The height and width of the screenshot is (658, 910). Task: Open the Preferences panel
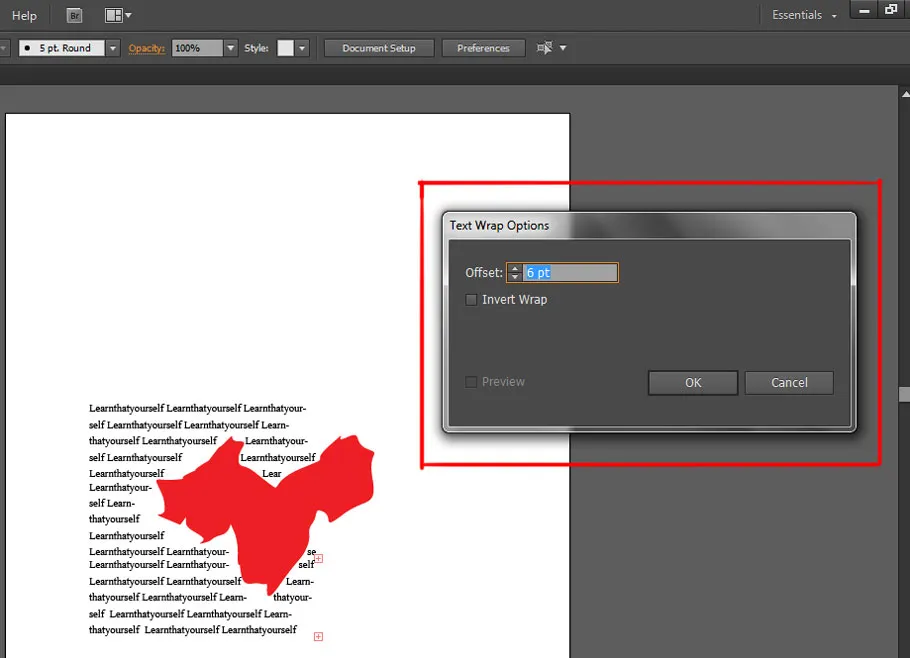[483, 47]
